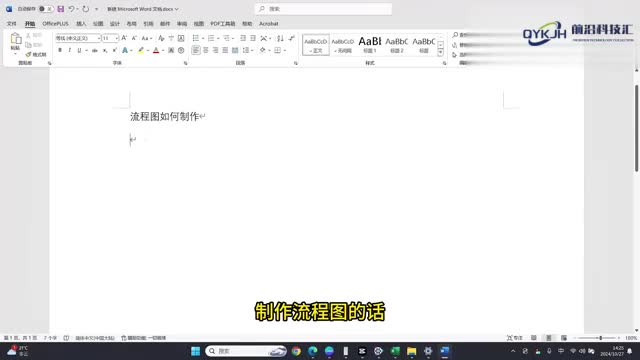
Task: Apply the yellow text highlight color
Action: pyautogui.click(x=141, y=50)
